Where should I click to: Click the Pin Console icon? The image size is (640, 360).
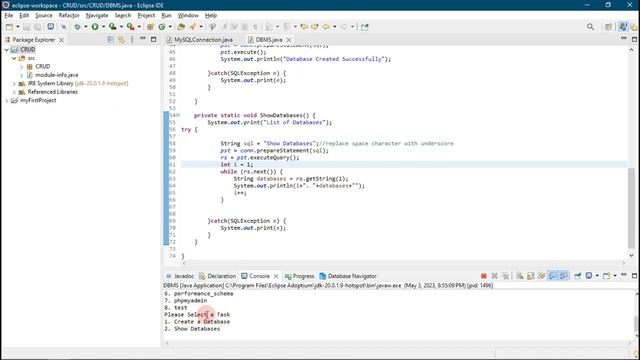click(x=578, y=276)
